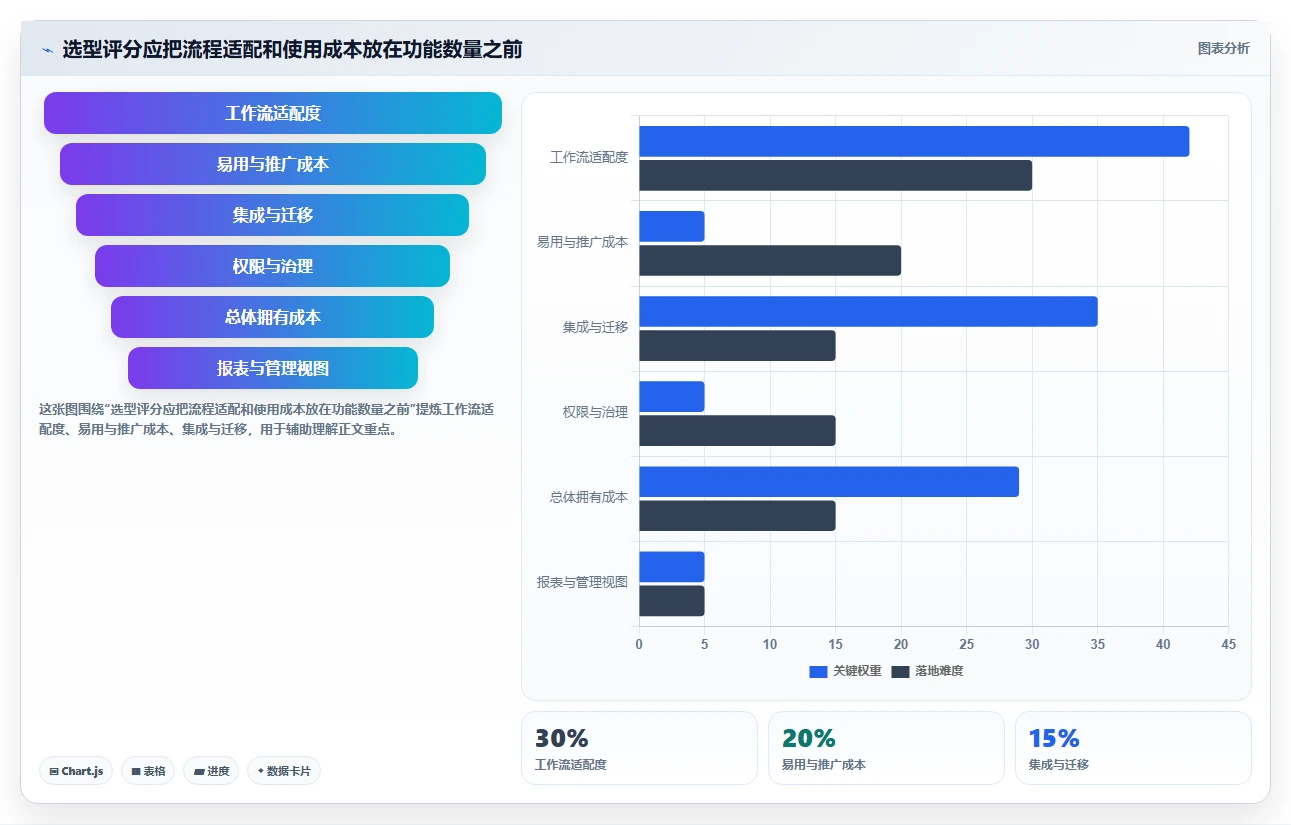The height and width of the screenshot is (825, 1291).
Task: Select the 集成与迁移 funnel bar
Action: click(x=273, y=215)
